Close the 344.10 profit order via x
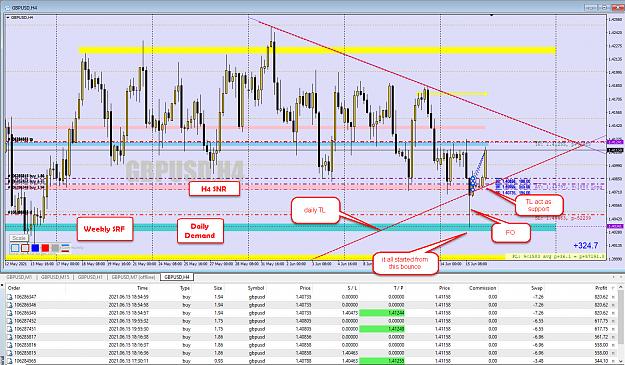 click(613, 361)
